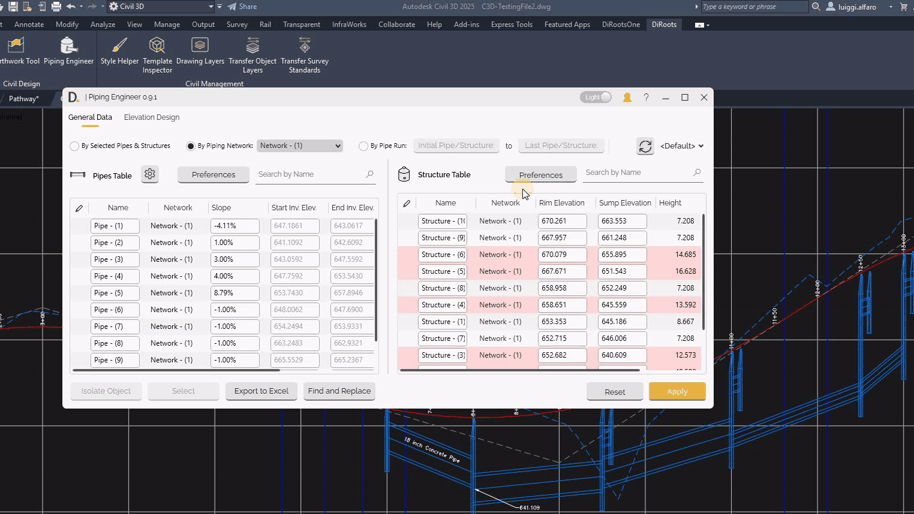
Task: Open Pipes Table settings gear
Action: point(150,175)
